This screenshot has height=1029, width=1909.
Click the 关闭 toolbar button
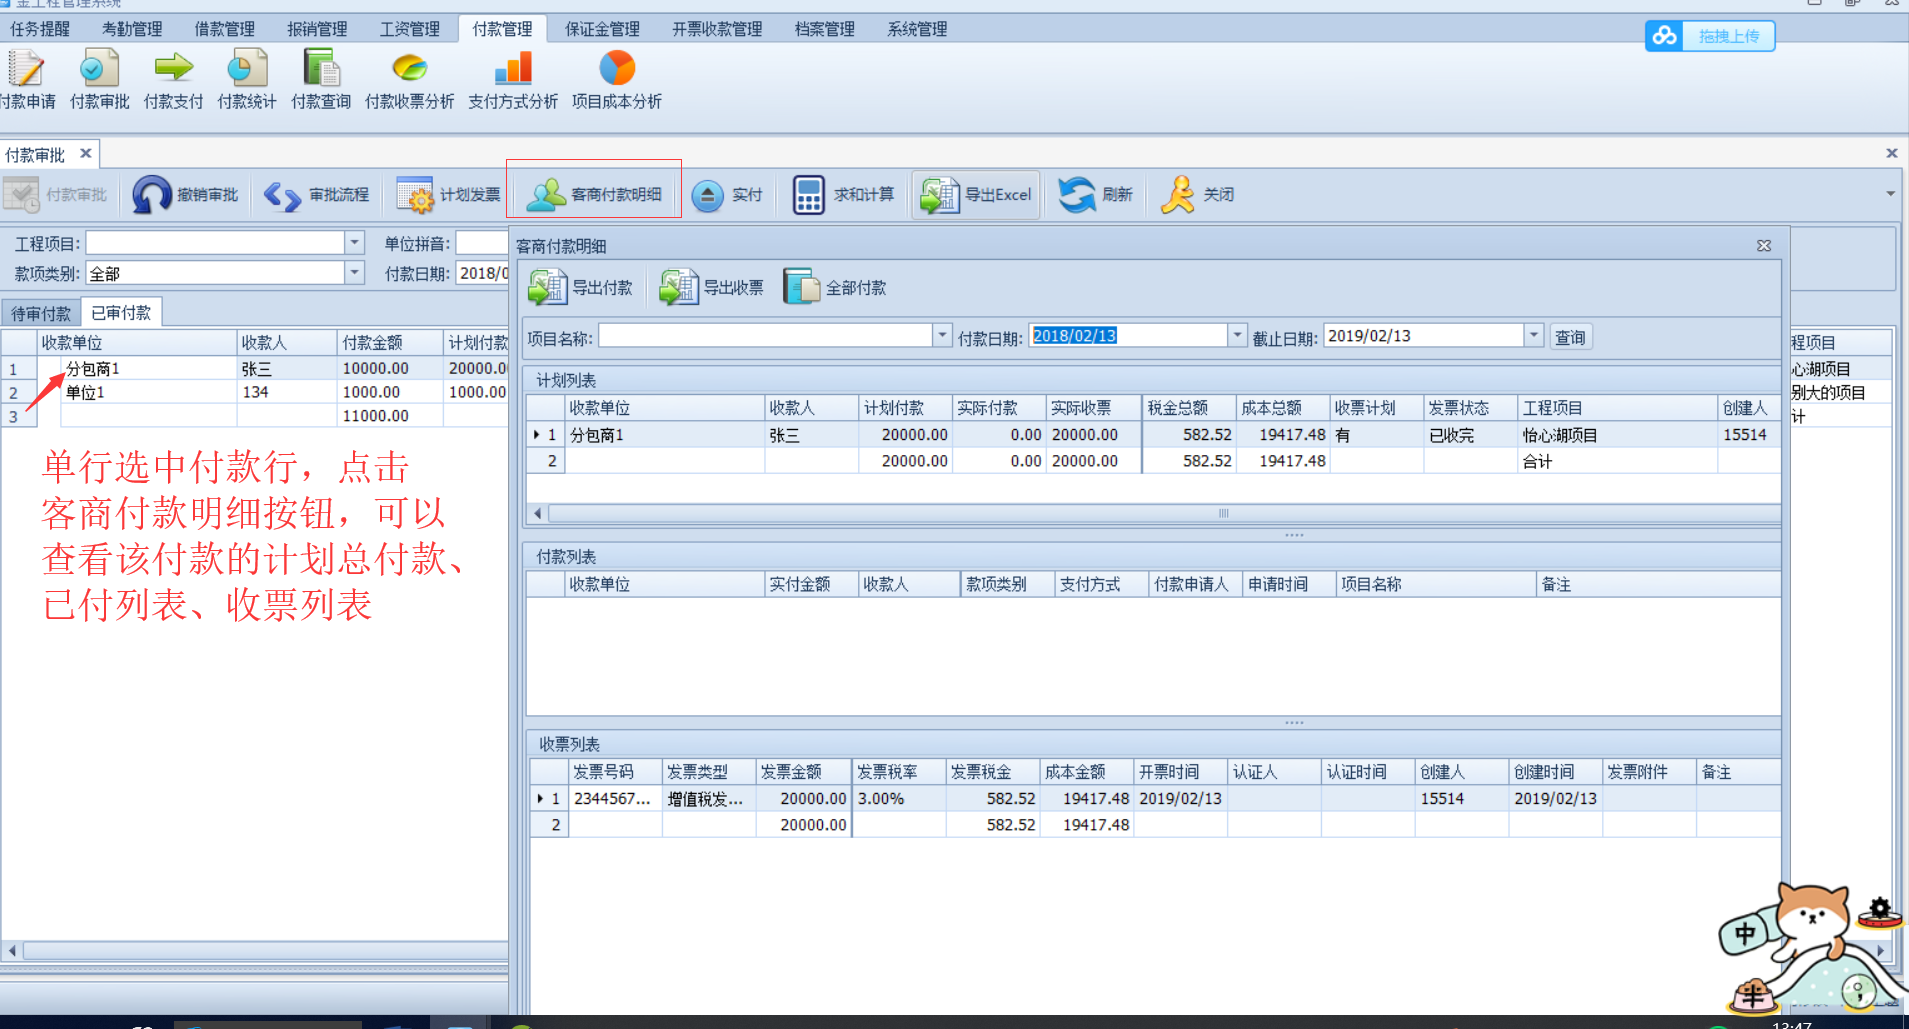pos(1198,195)
